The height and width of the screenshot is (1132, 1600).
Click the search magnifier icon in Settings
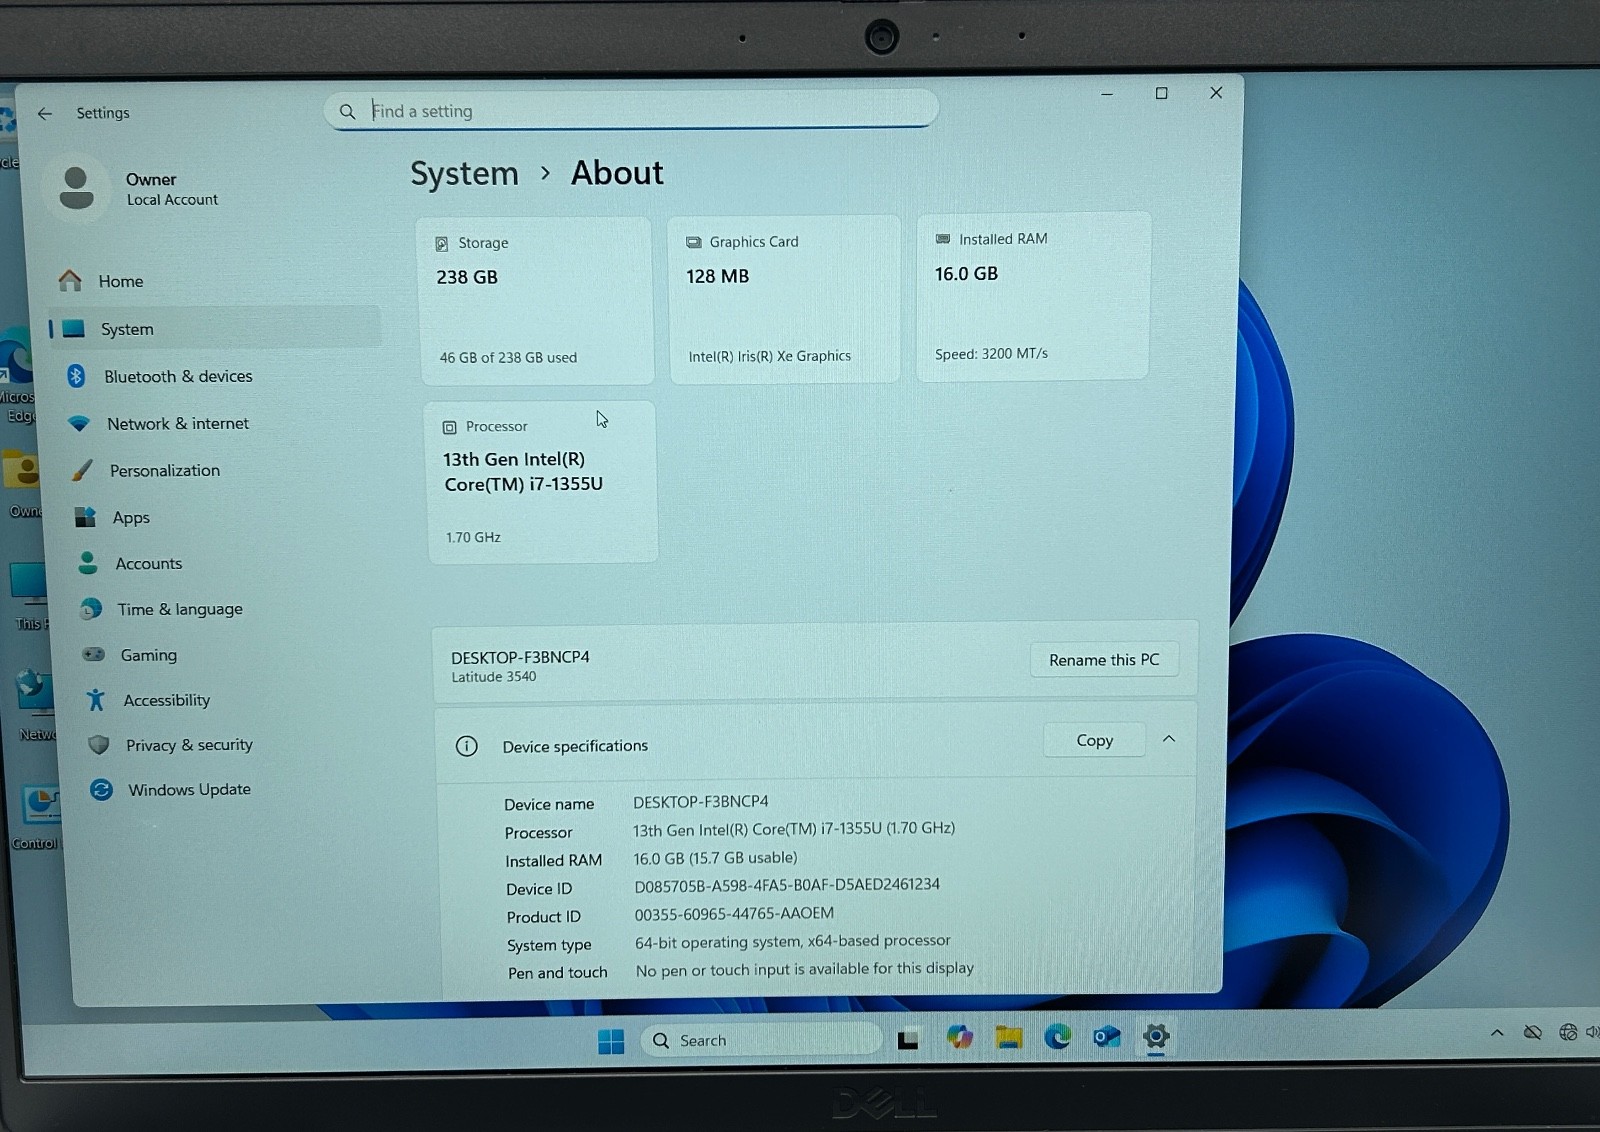point(347,111)
